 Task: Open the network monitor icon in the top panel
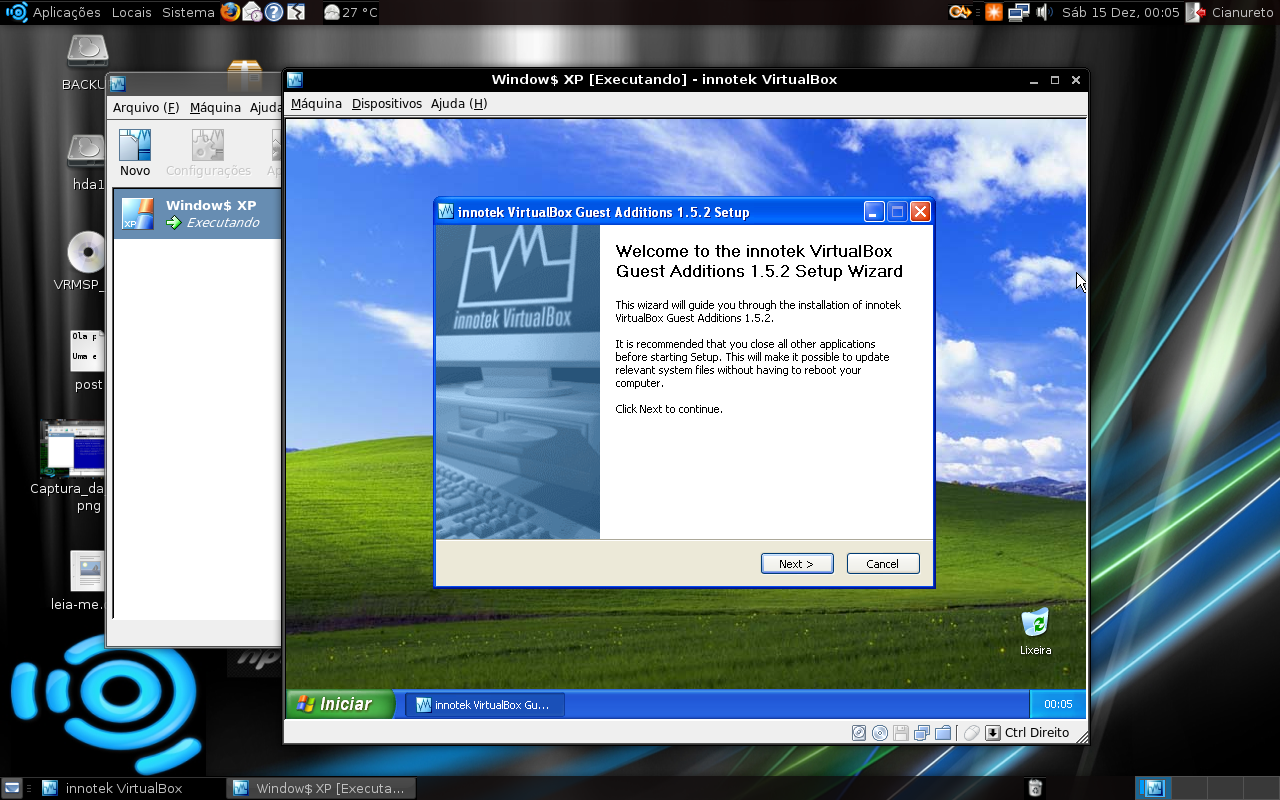1019,12
